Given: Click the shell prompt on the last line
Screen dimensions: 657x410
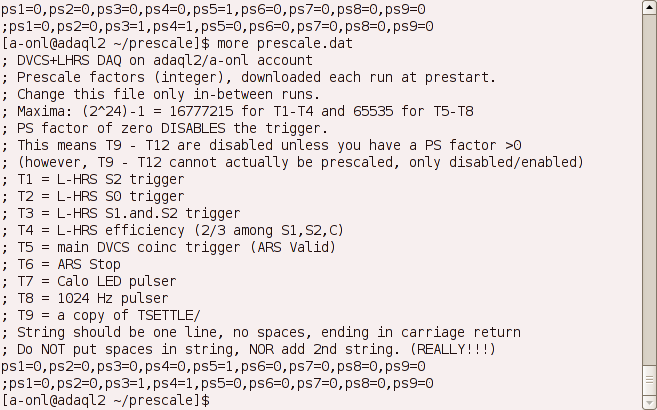Looking at the screenshot, I should pos(106,400).
